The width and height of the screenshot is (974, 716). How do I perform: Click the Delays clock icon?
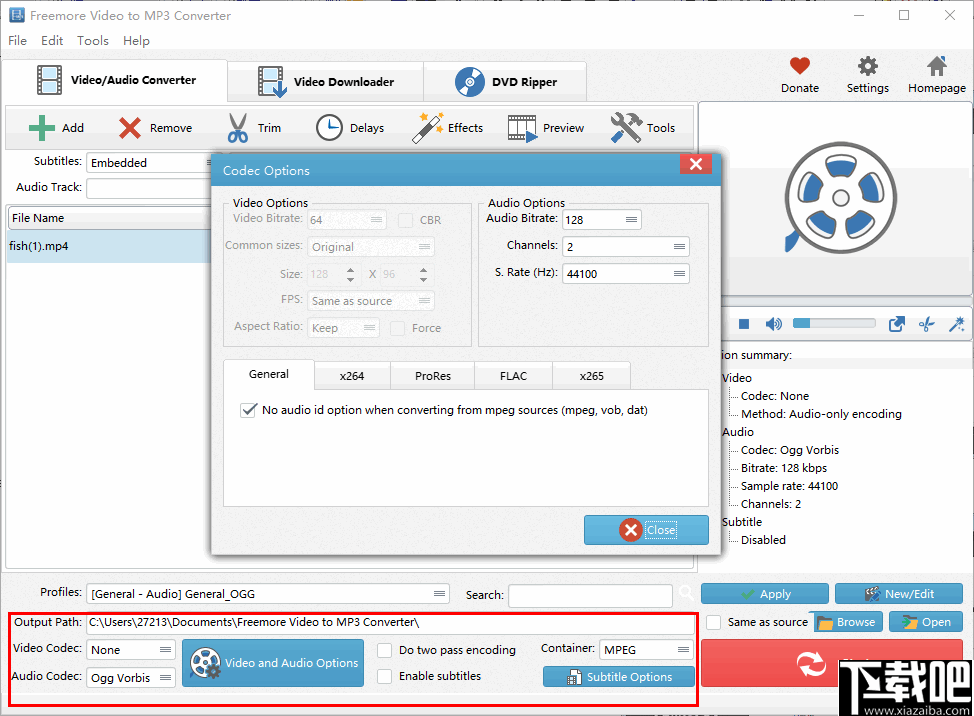tap(329, 127)
